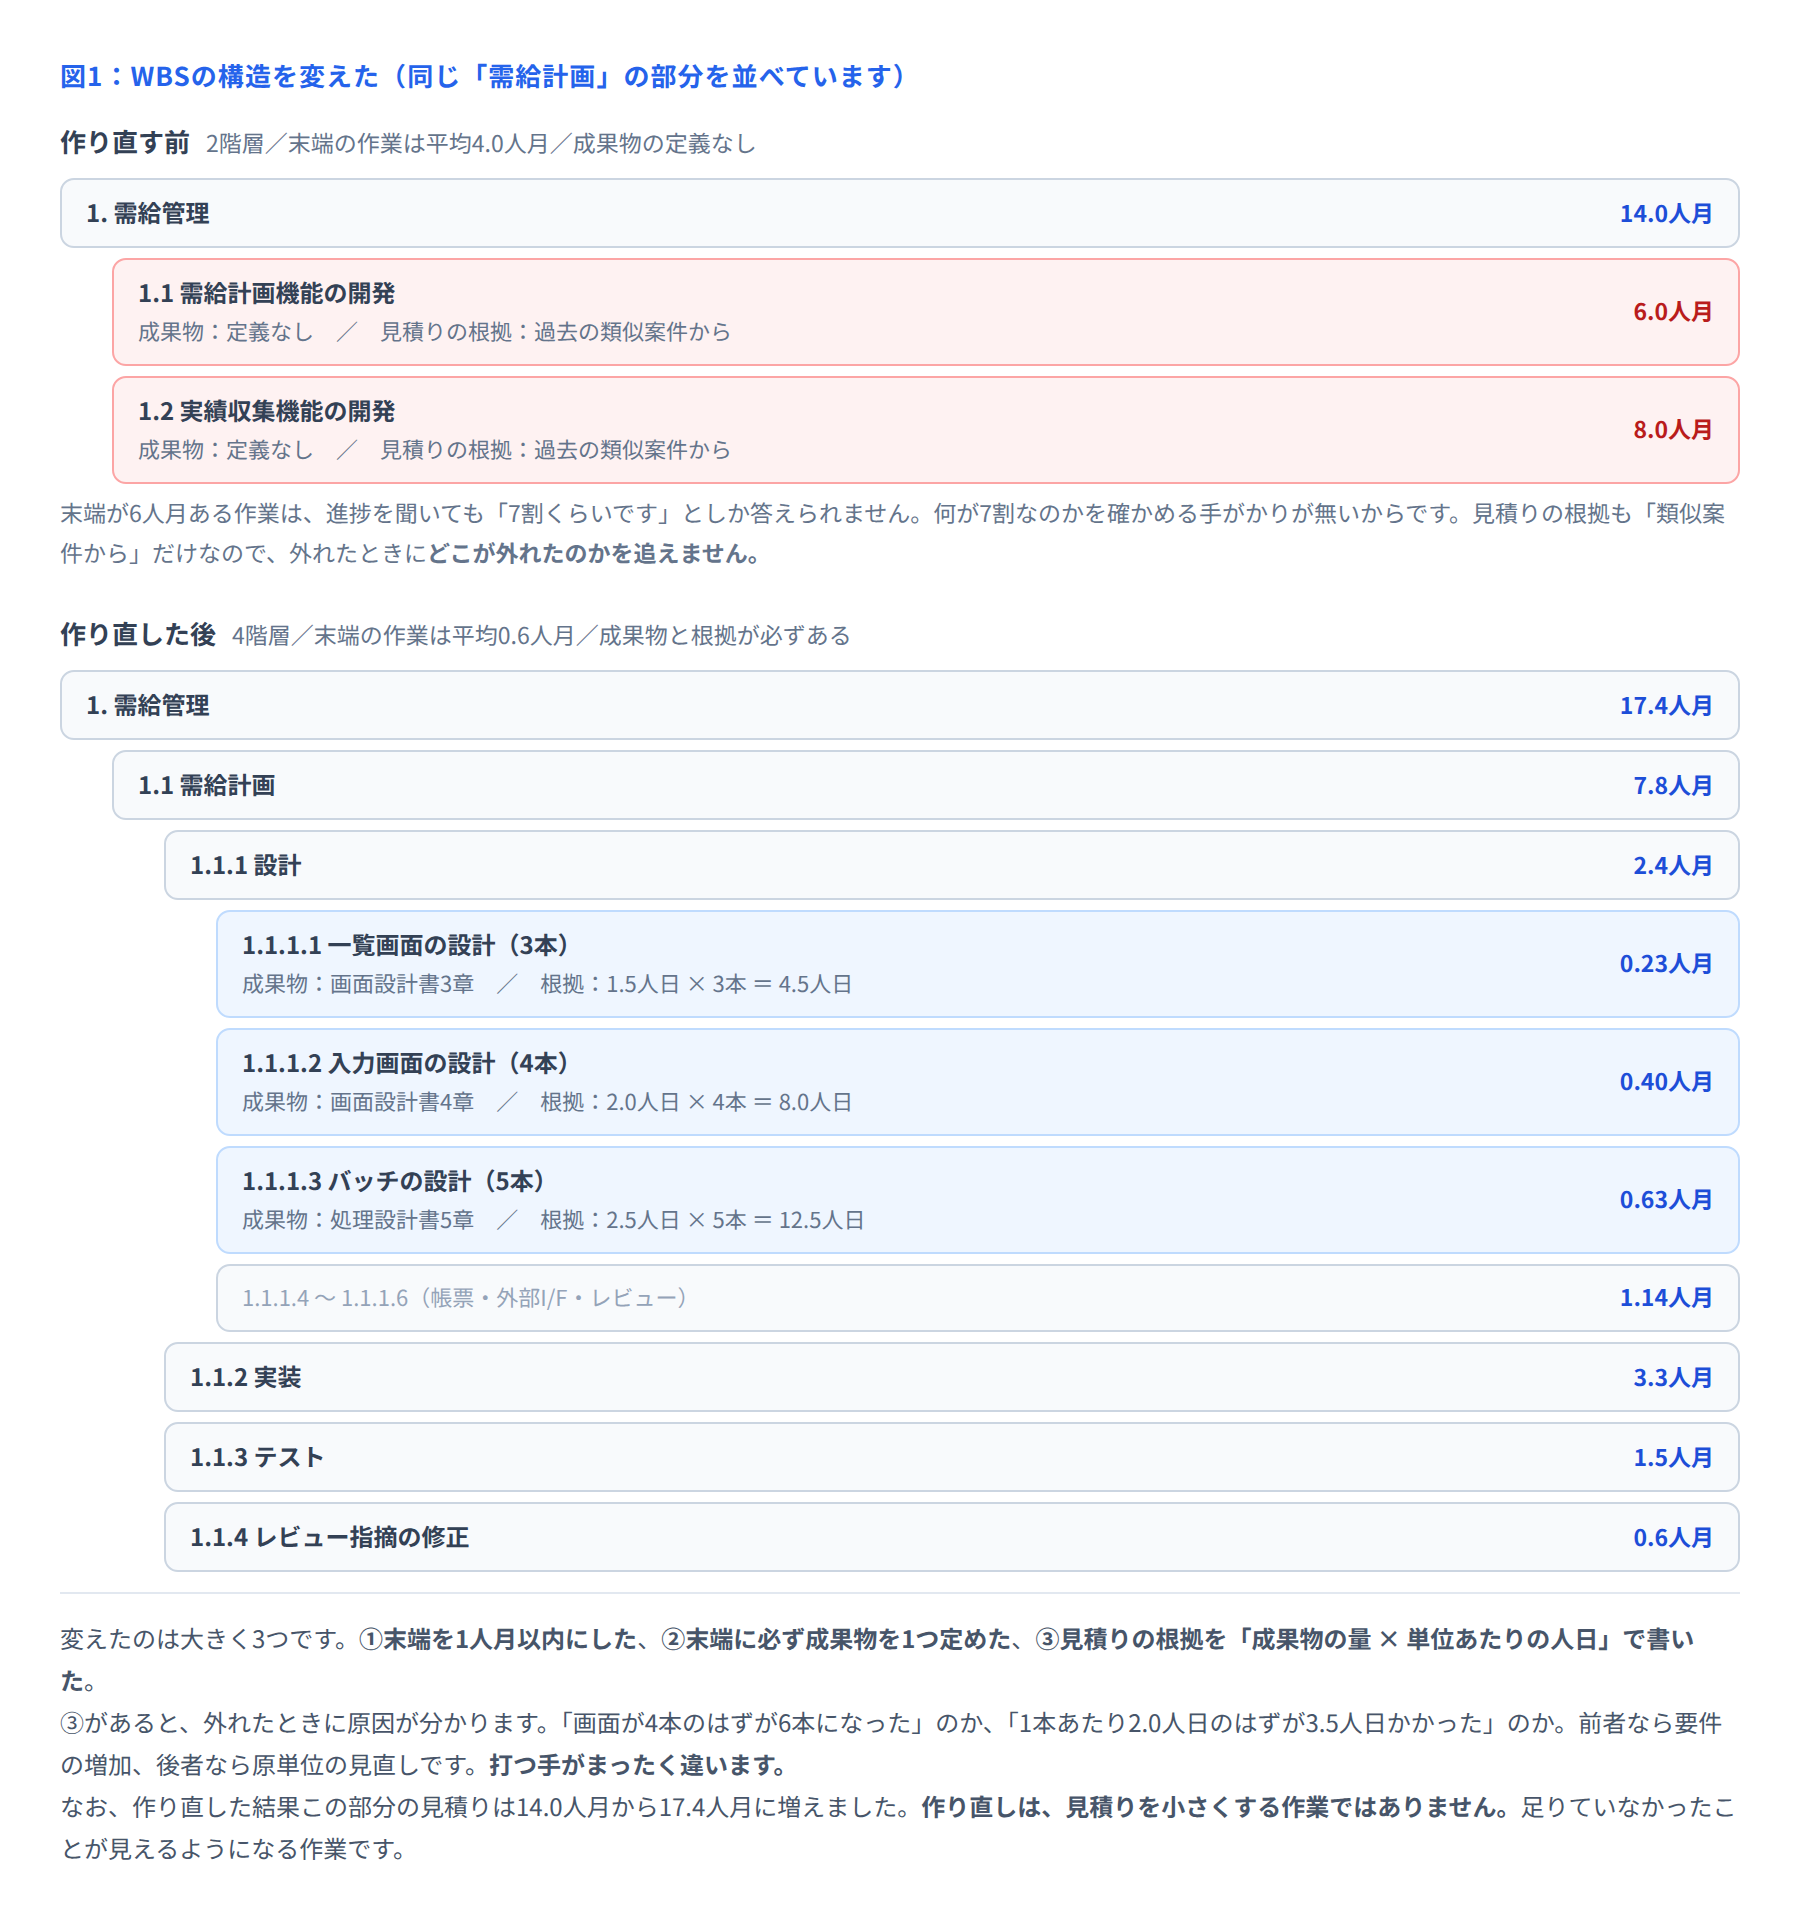Viewport: 1800px width, 1932px height.
Task: Click the red '8.0人月' value
Action: (x=1673, y=430)
